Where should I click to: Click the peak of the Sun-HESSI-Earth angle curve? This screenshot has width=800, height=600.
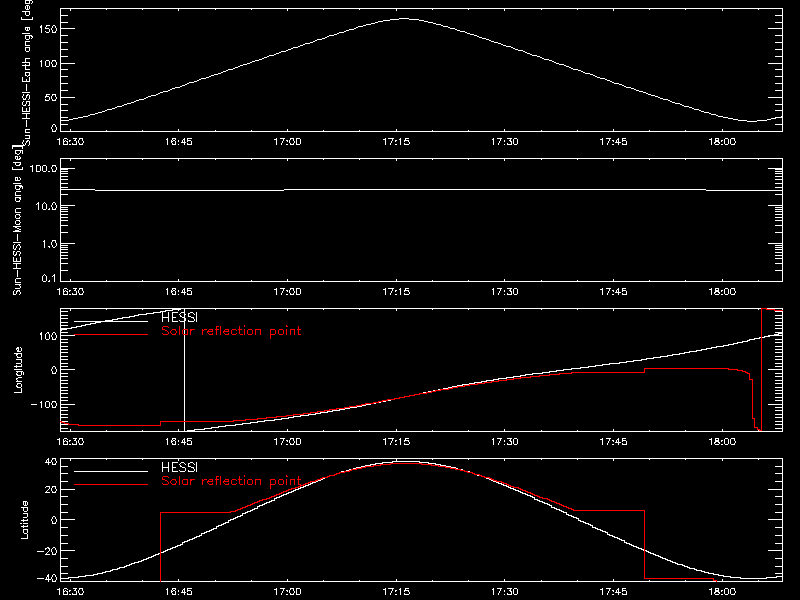tap(404, 19)
